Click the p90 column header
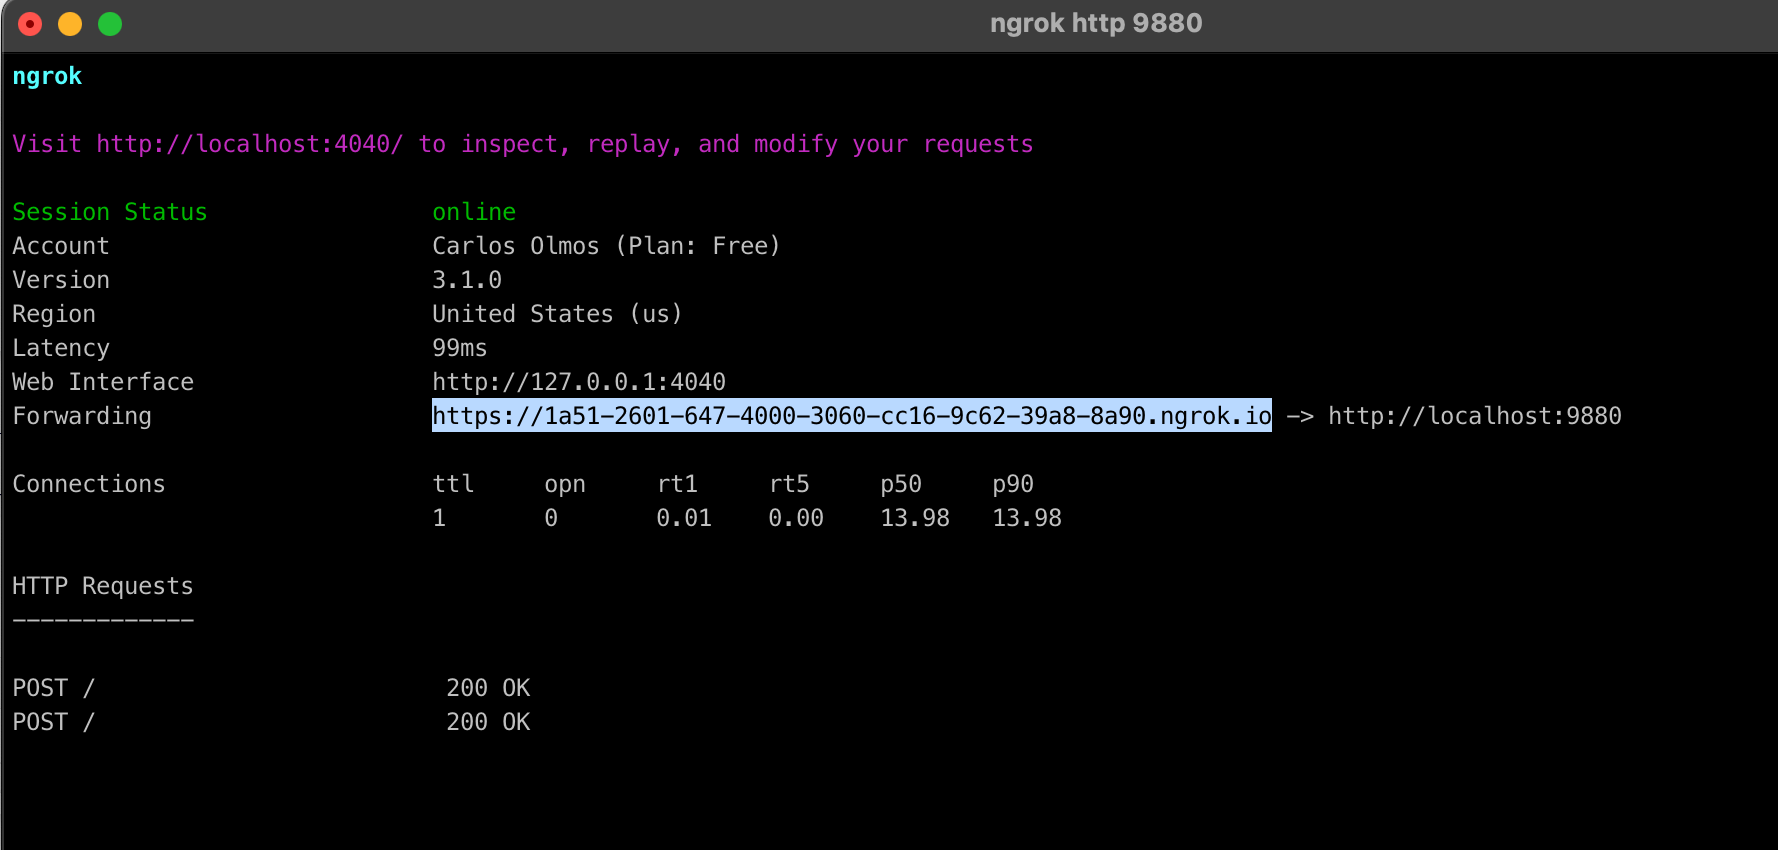 (1012, 484)
